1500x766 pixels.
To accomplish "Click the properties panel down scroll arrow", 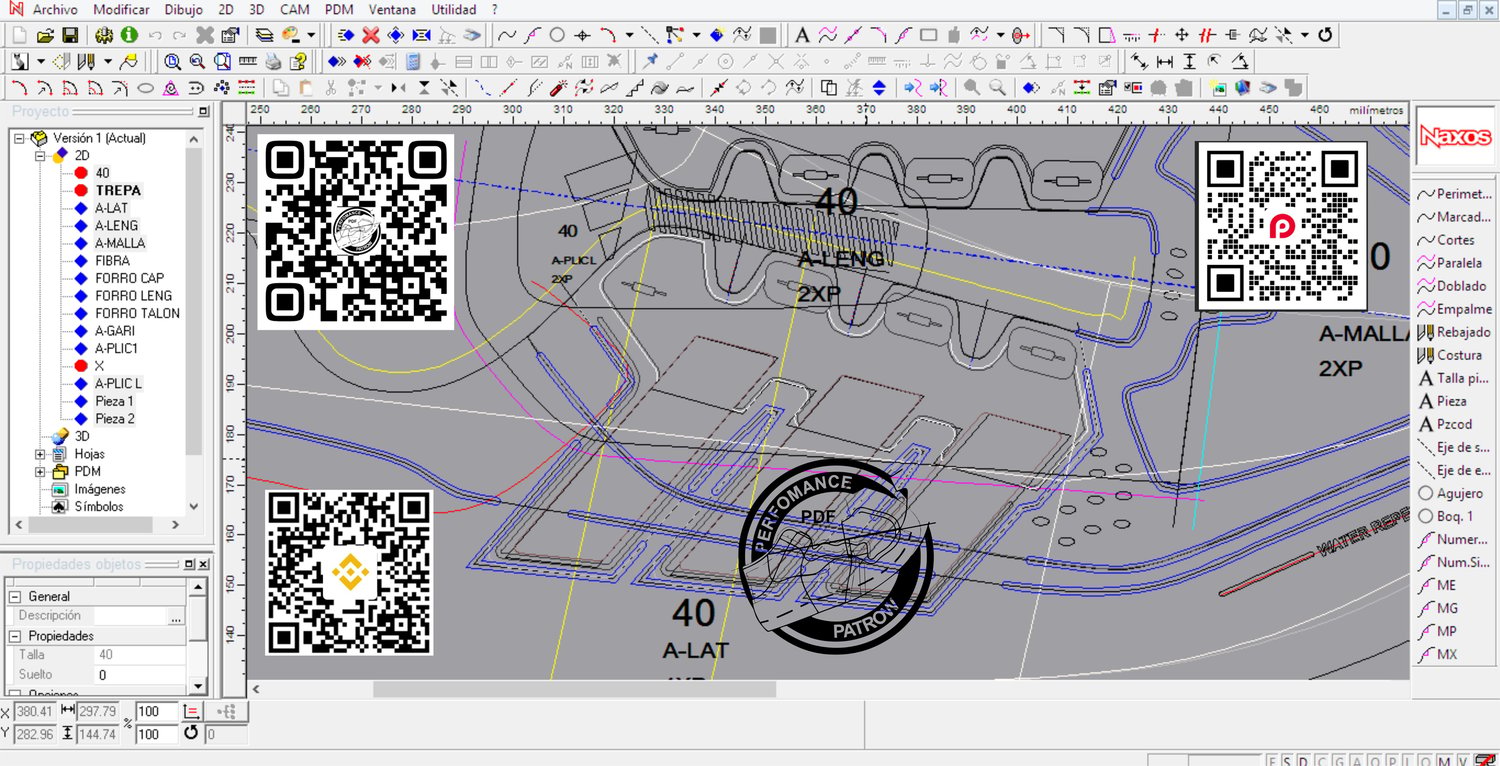I will coord(197,687).
